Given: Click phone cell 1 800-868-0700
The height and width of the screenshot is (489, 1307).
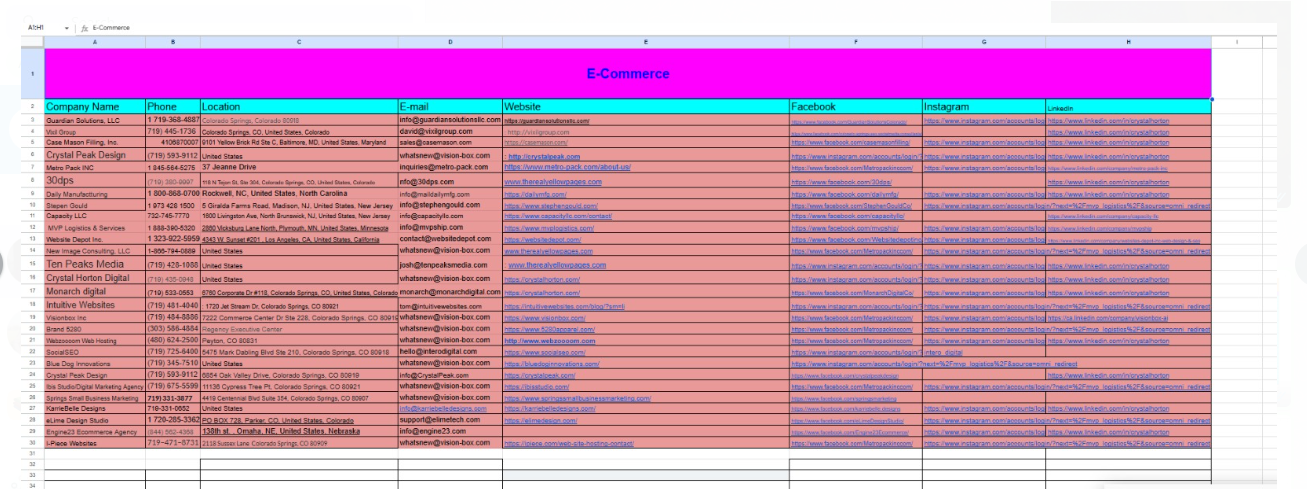Looking at the screenshot, I should click(173, 192).
